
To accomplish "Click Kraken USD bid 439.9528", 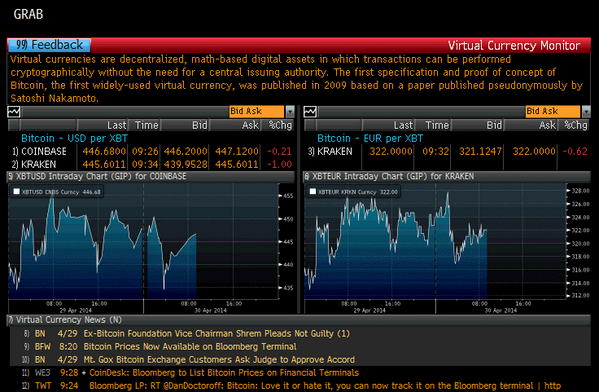I will (185, 164).
